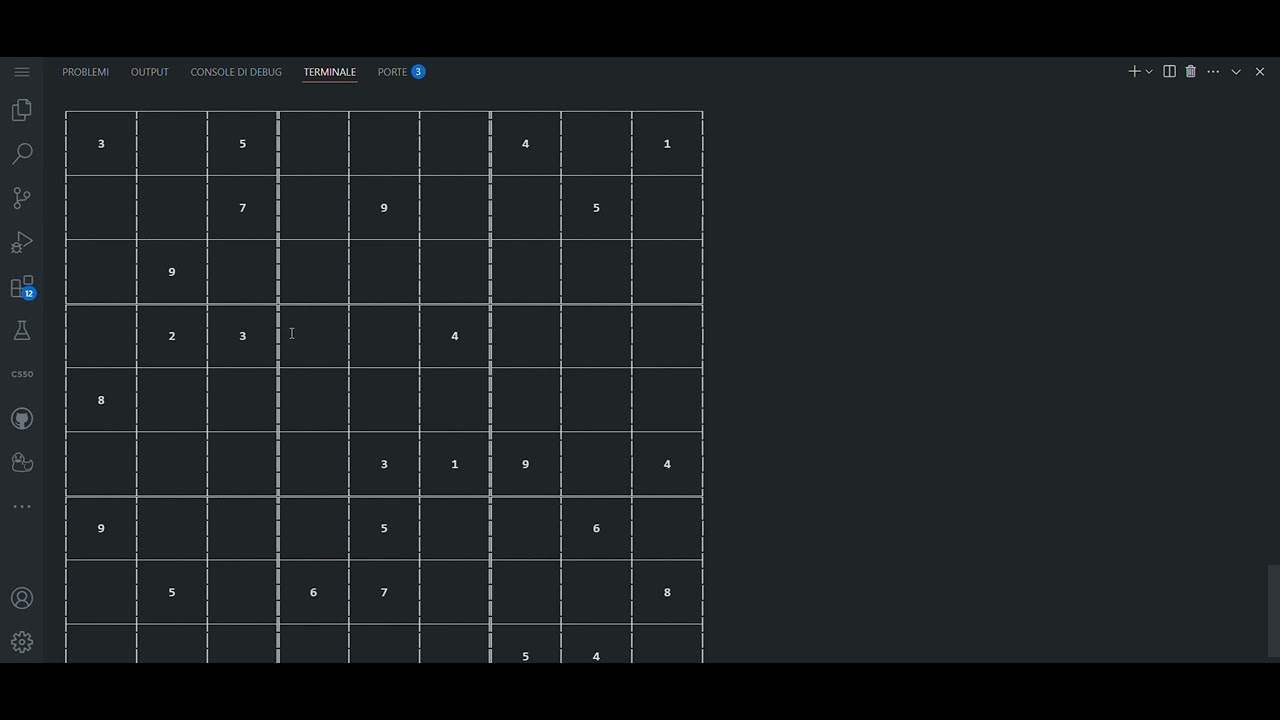Switch to the PORTE tab

pyautogui.click(x=401, y=72)
